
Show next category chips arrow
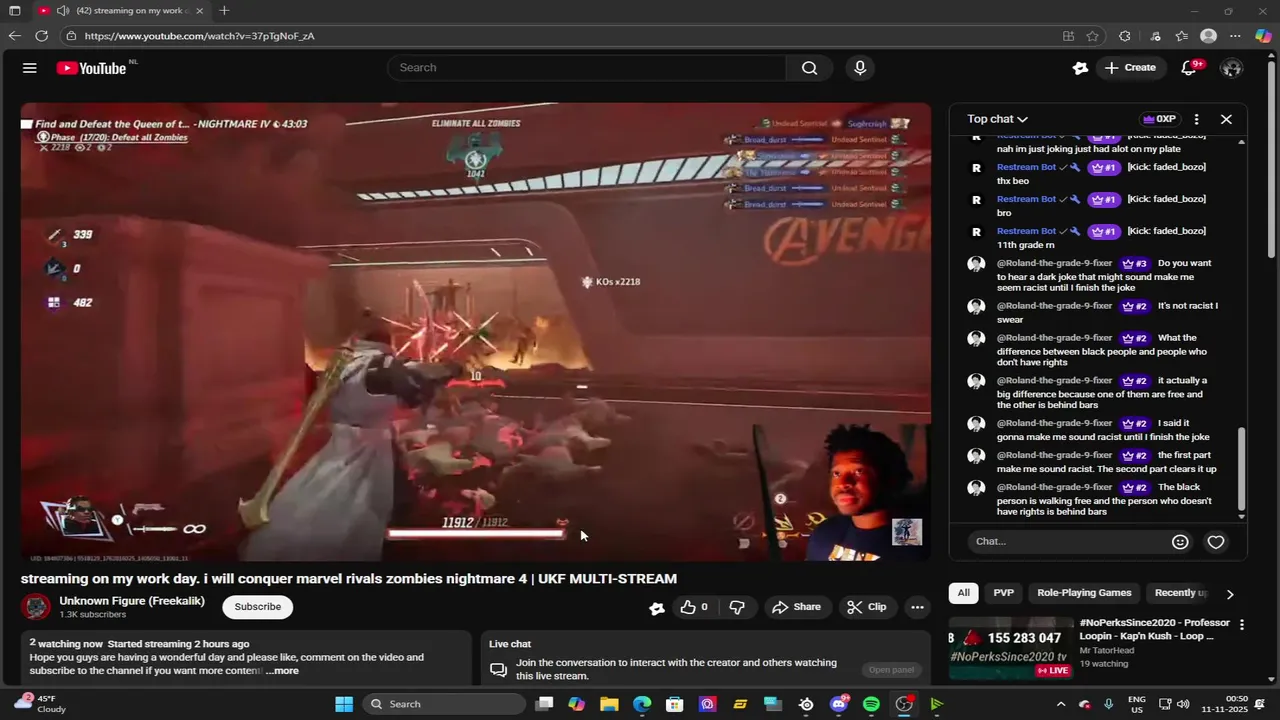[x=1230, y=594]
